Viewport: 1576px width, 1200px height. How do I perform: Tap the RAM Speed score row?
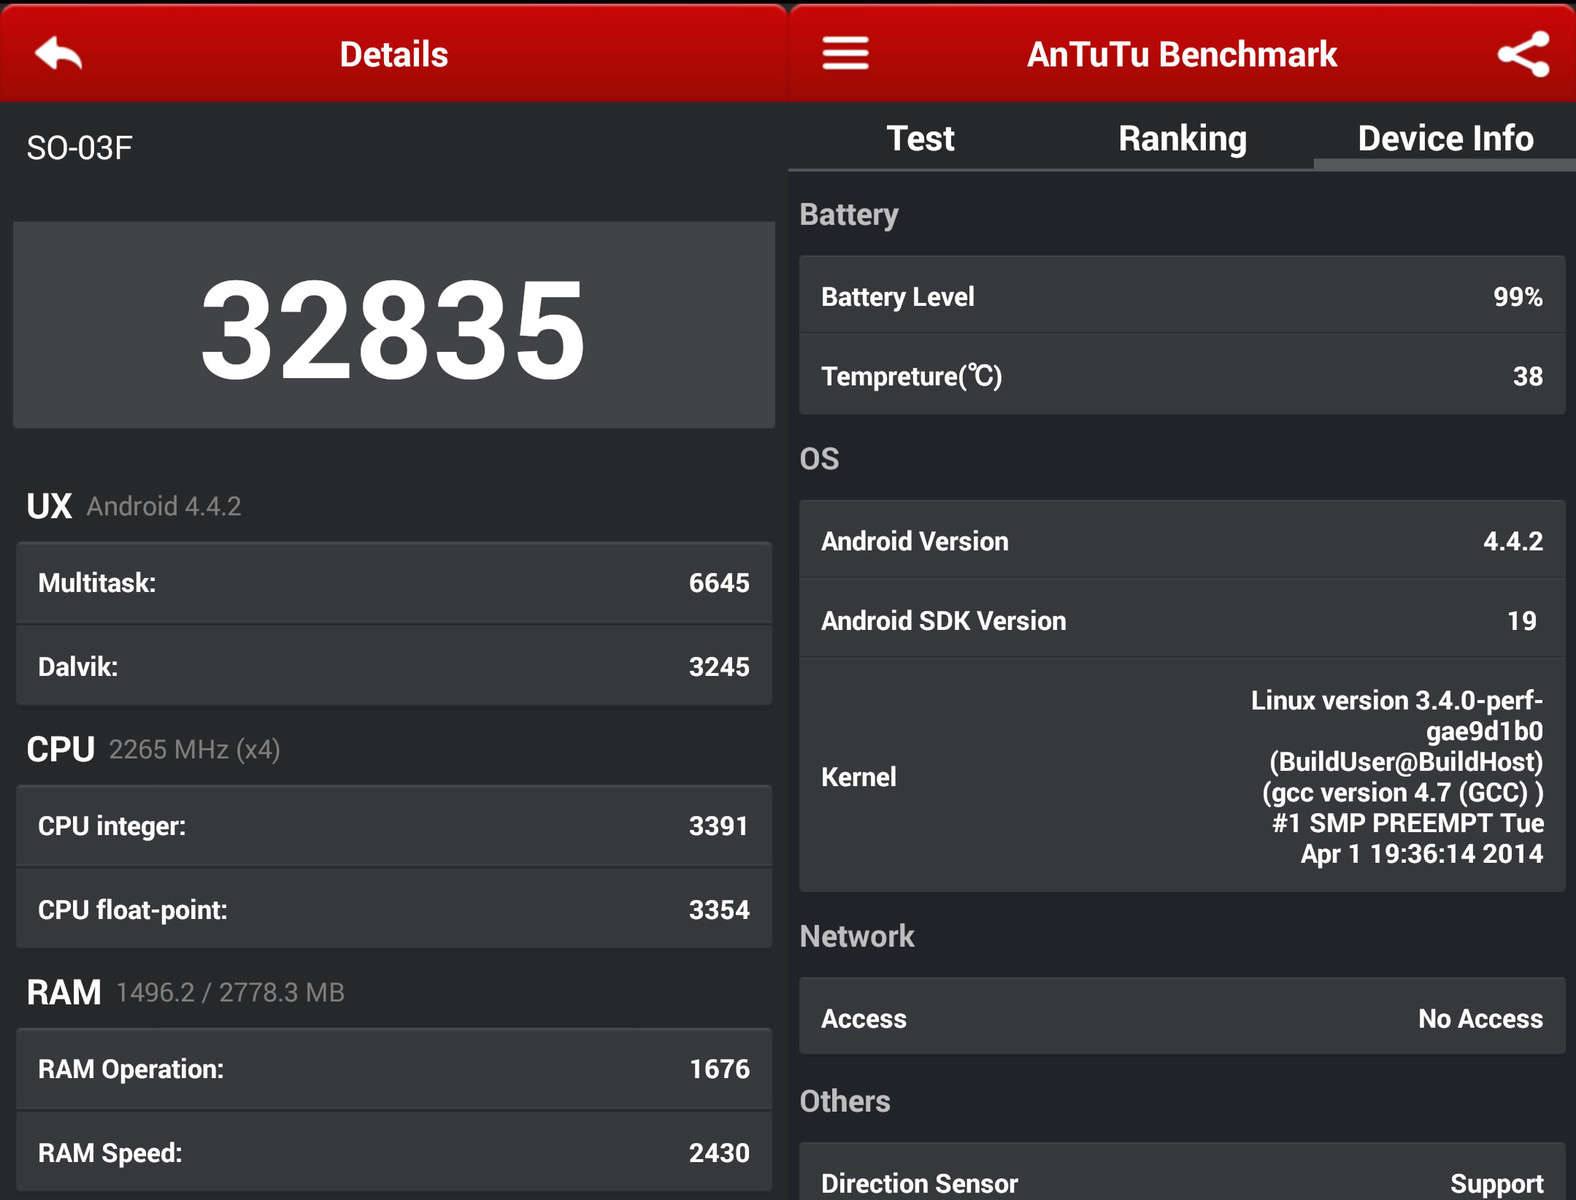394,1152
